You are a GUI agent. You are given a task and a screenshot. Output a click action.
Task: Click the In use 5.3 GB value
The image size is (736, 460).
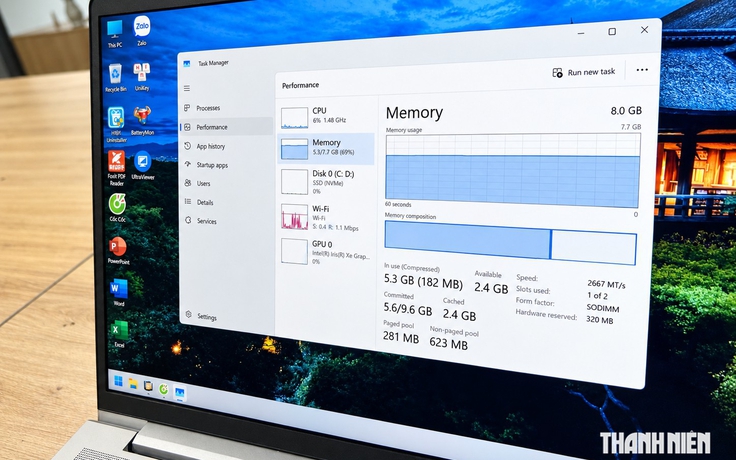[x=423, y=280]
